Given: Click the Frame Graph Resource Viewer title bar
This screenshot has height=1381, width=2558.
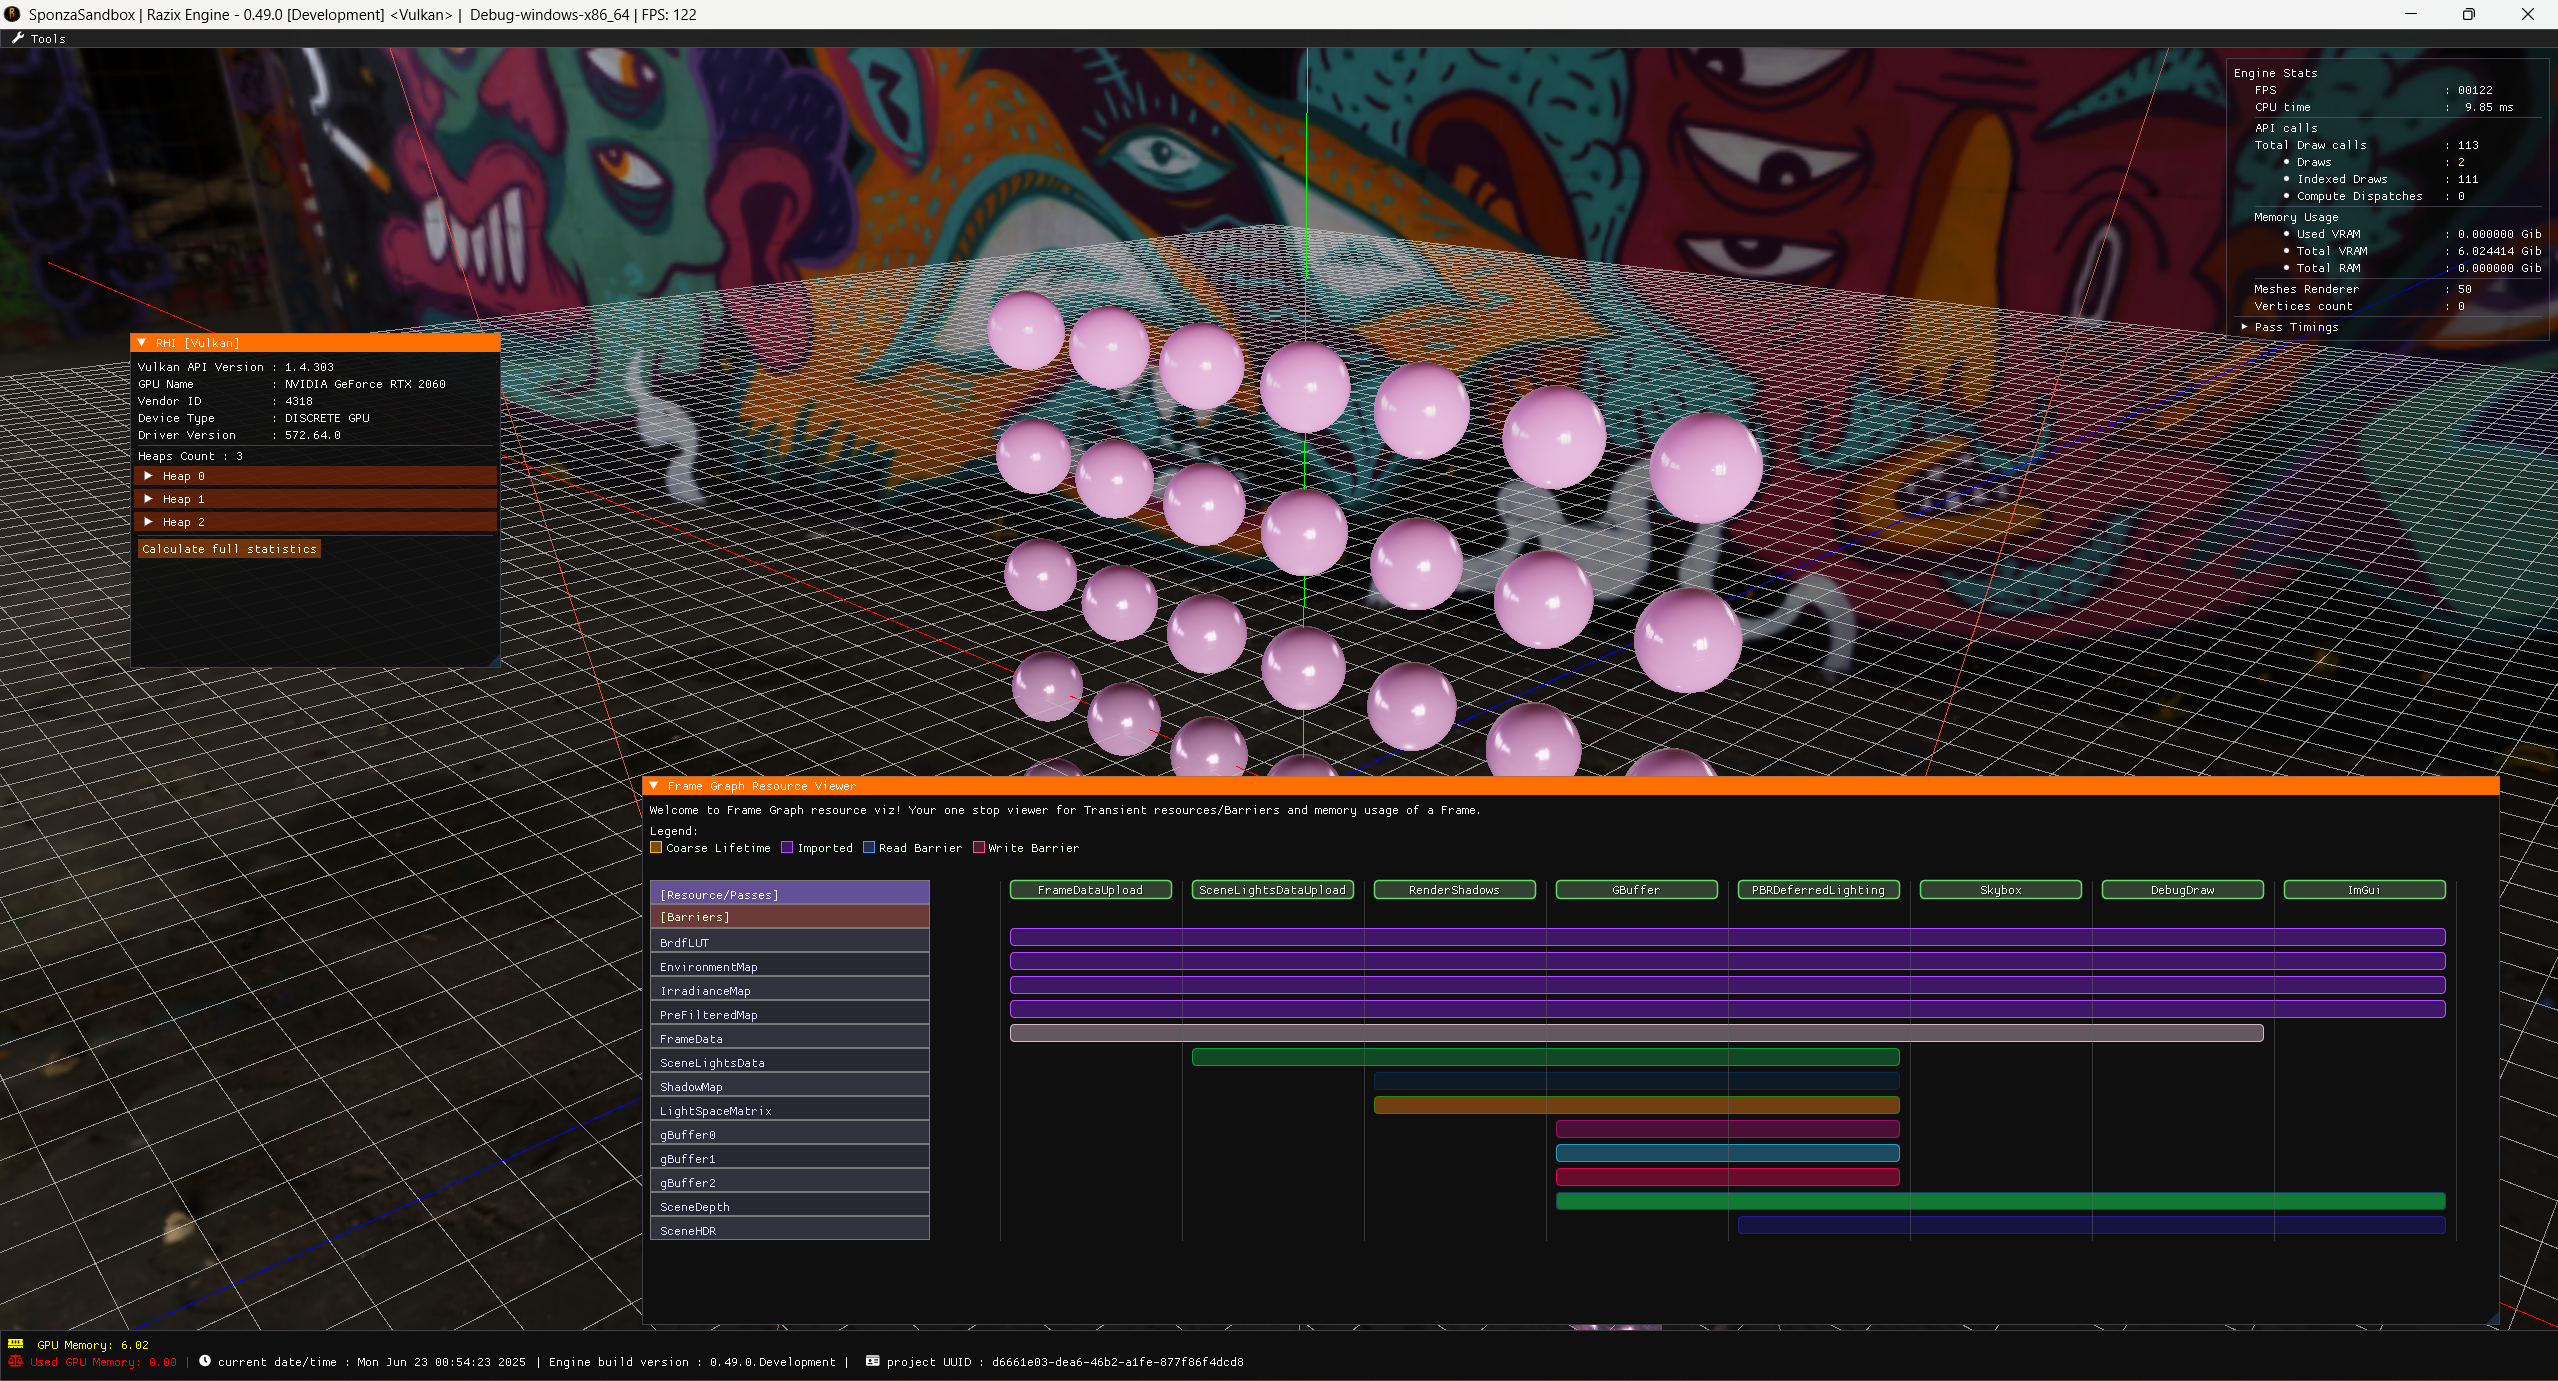Looking at the screenshot, I should coord(1570,786).
